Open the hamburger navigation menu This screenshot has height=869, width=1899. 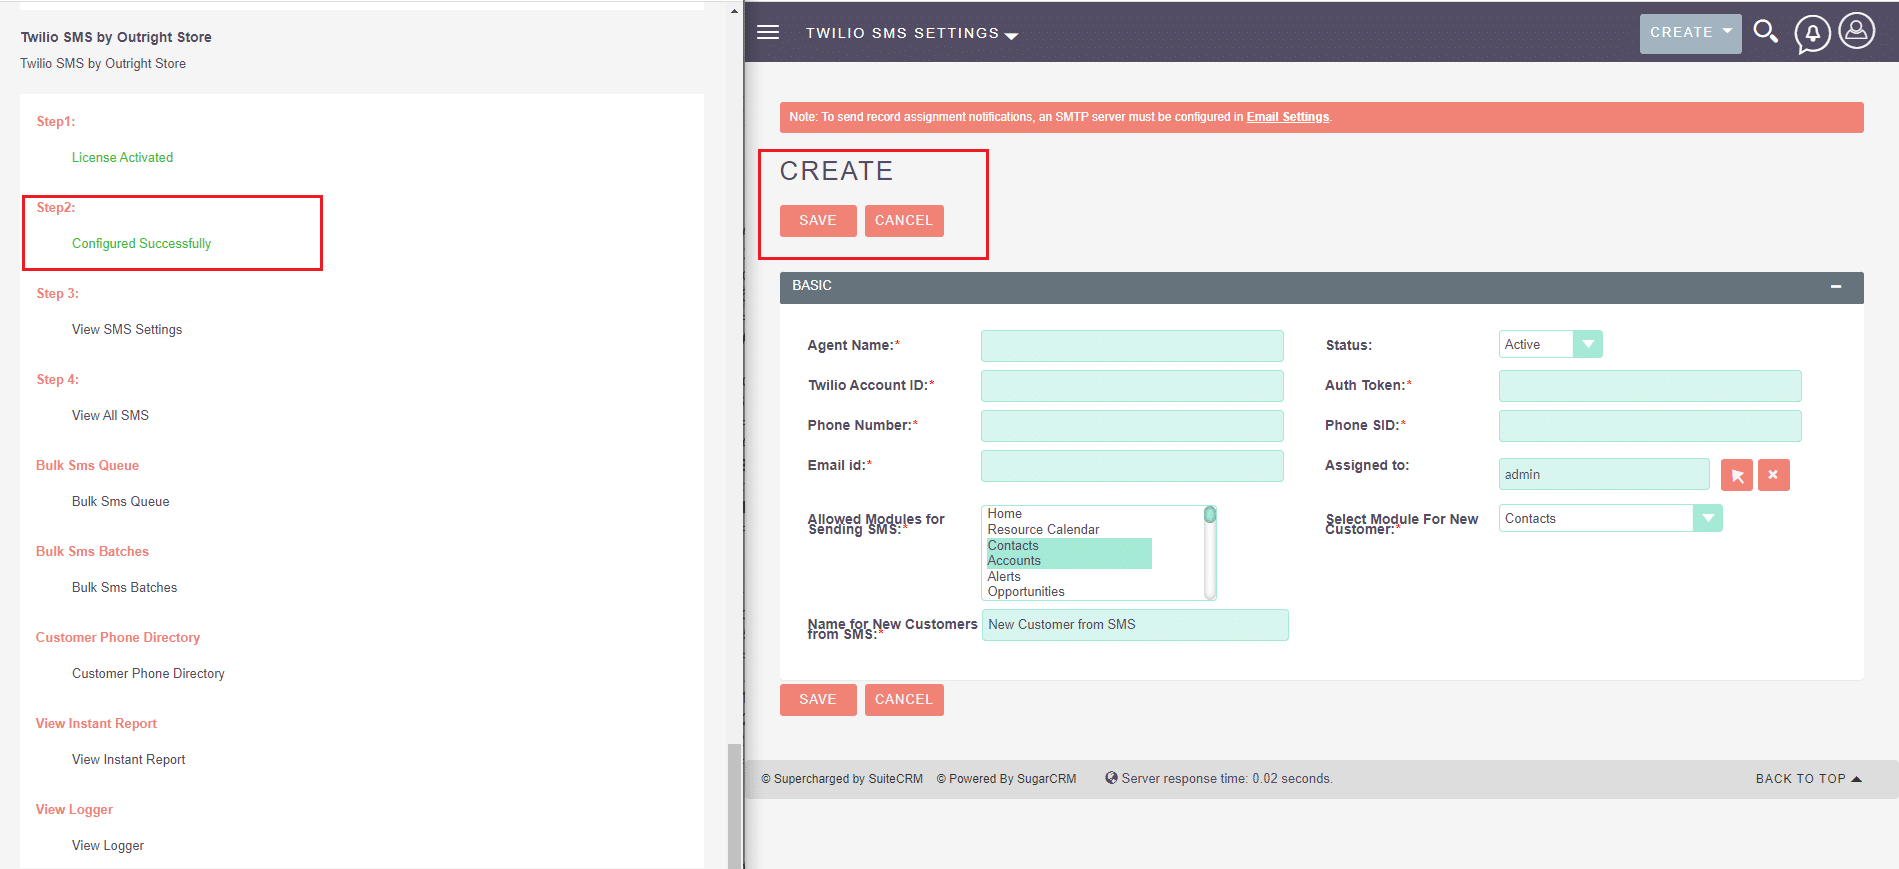[x=768, y=32]
